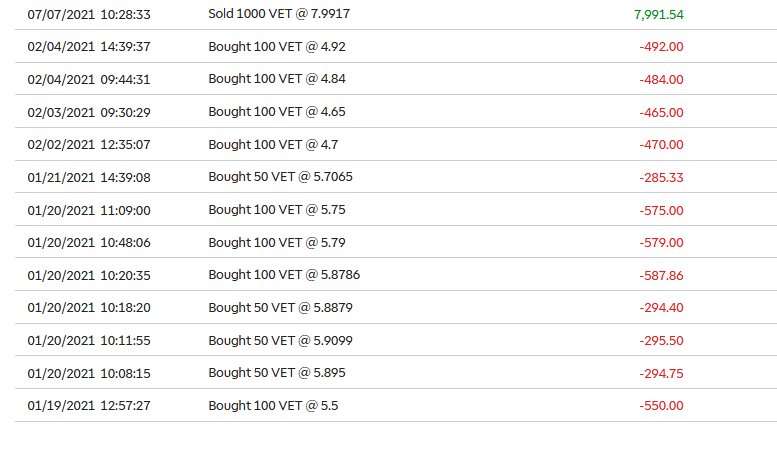Select the date 02/04/2021 14:39:37
Viewport: 777px width, 449px height.
(89, 47)
